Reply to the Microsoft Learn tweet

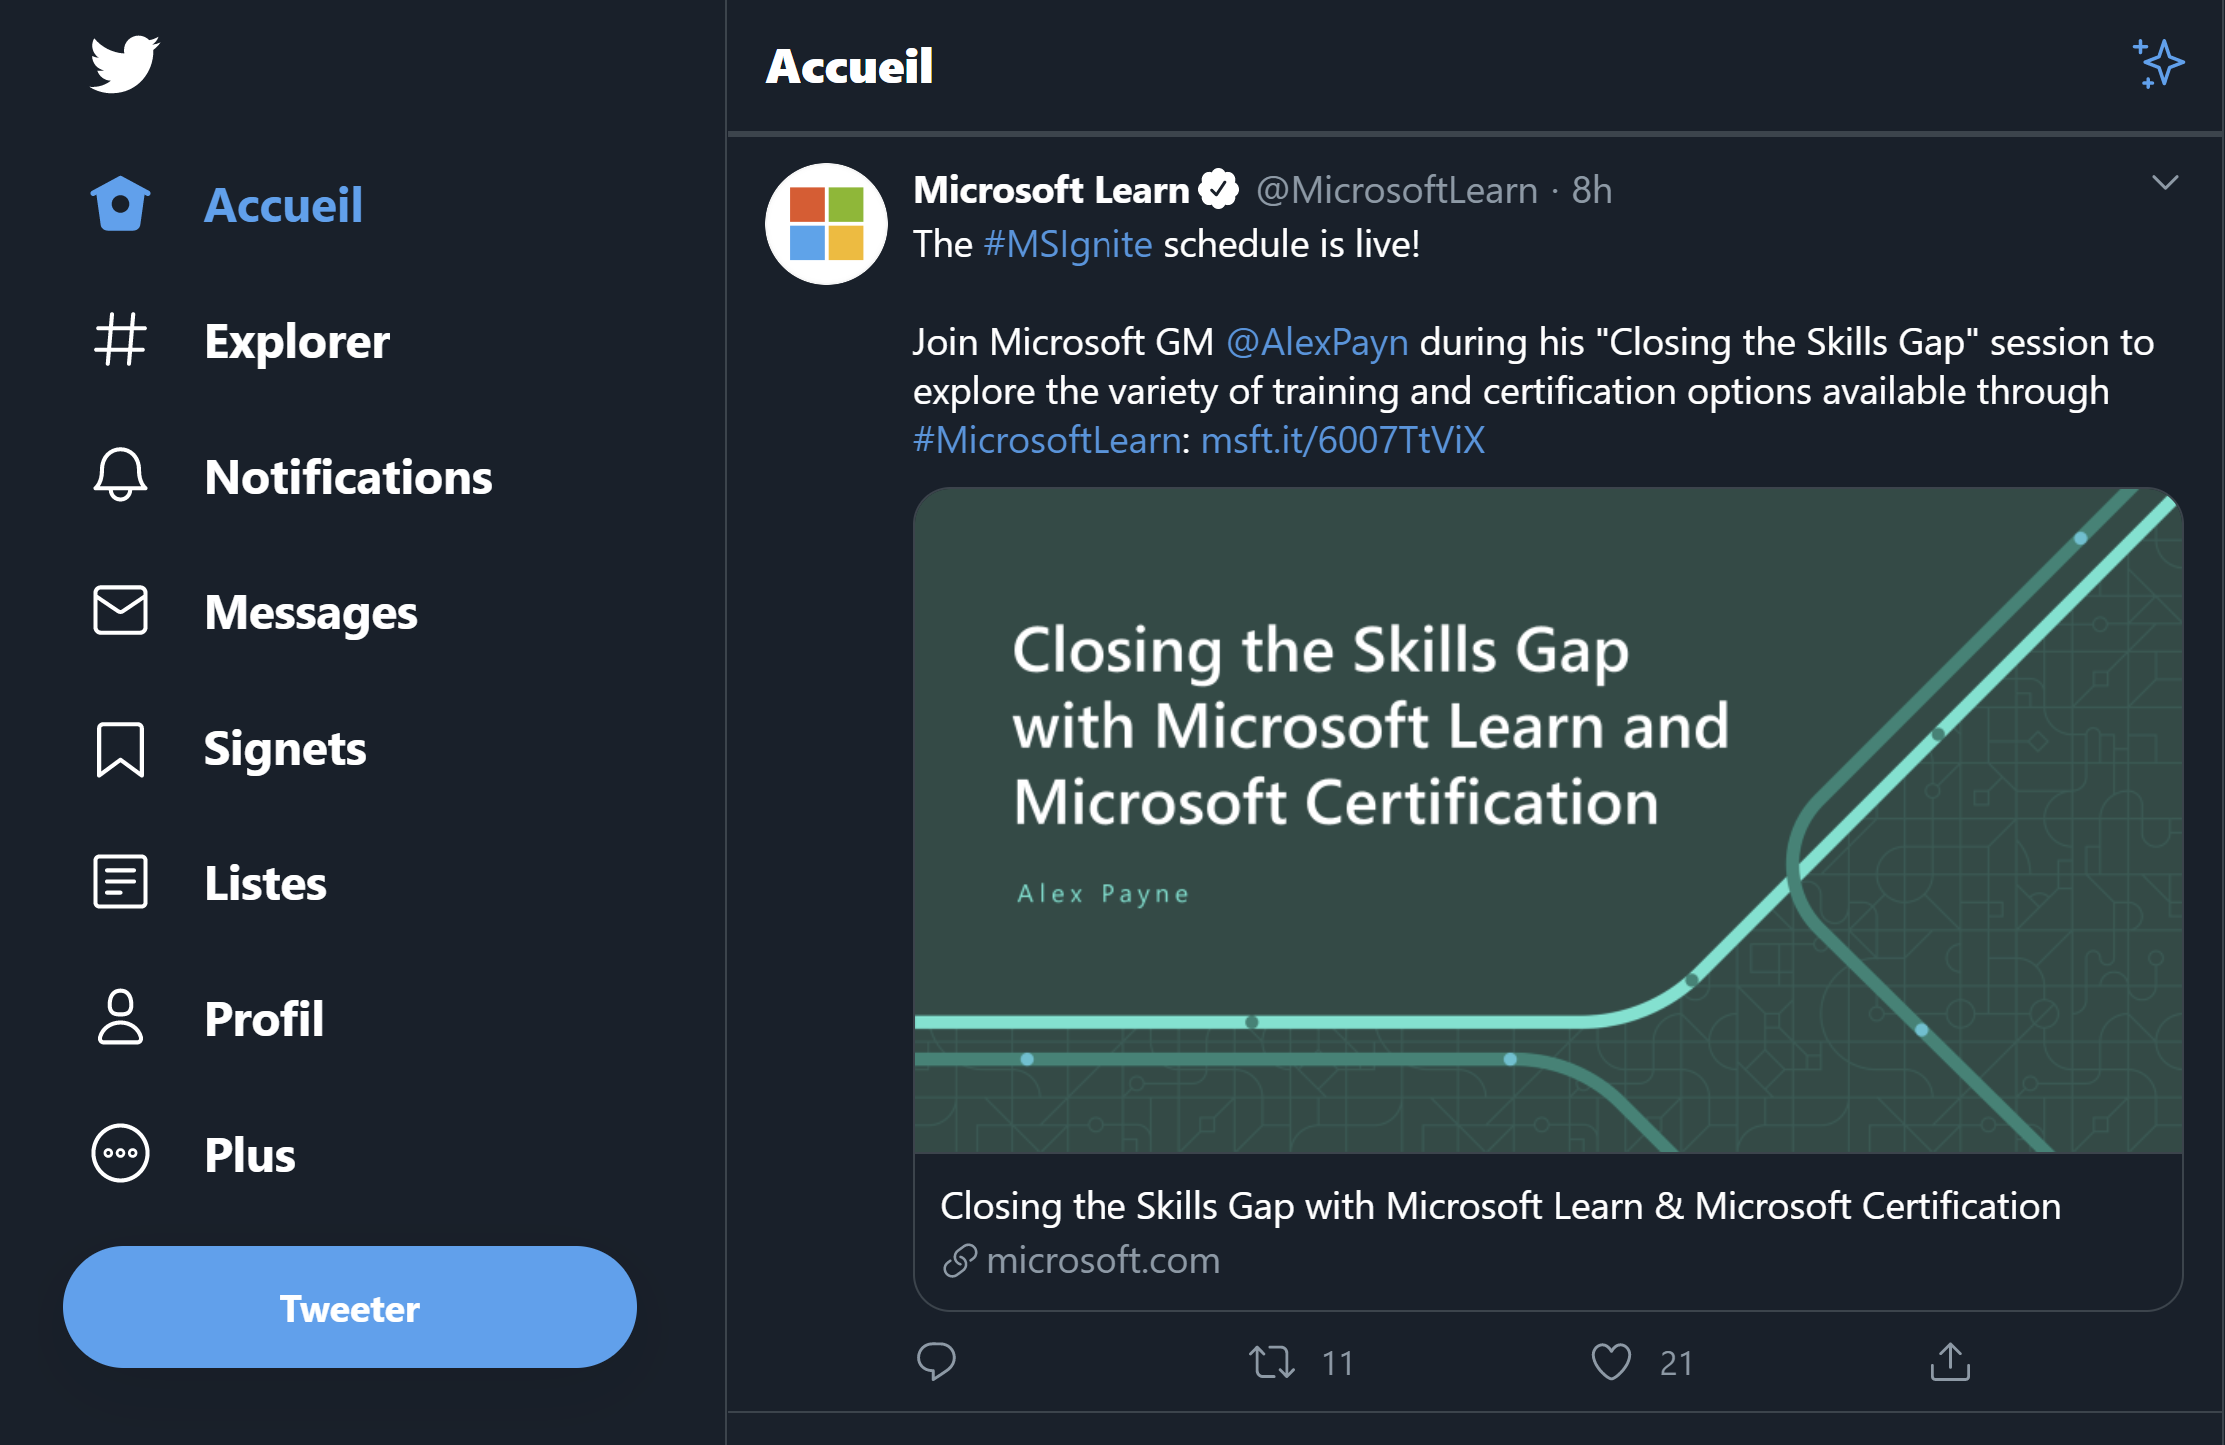(x=937, y=1361)
